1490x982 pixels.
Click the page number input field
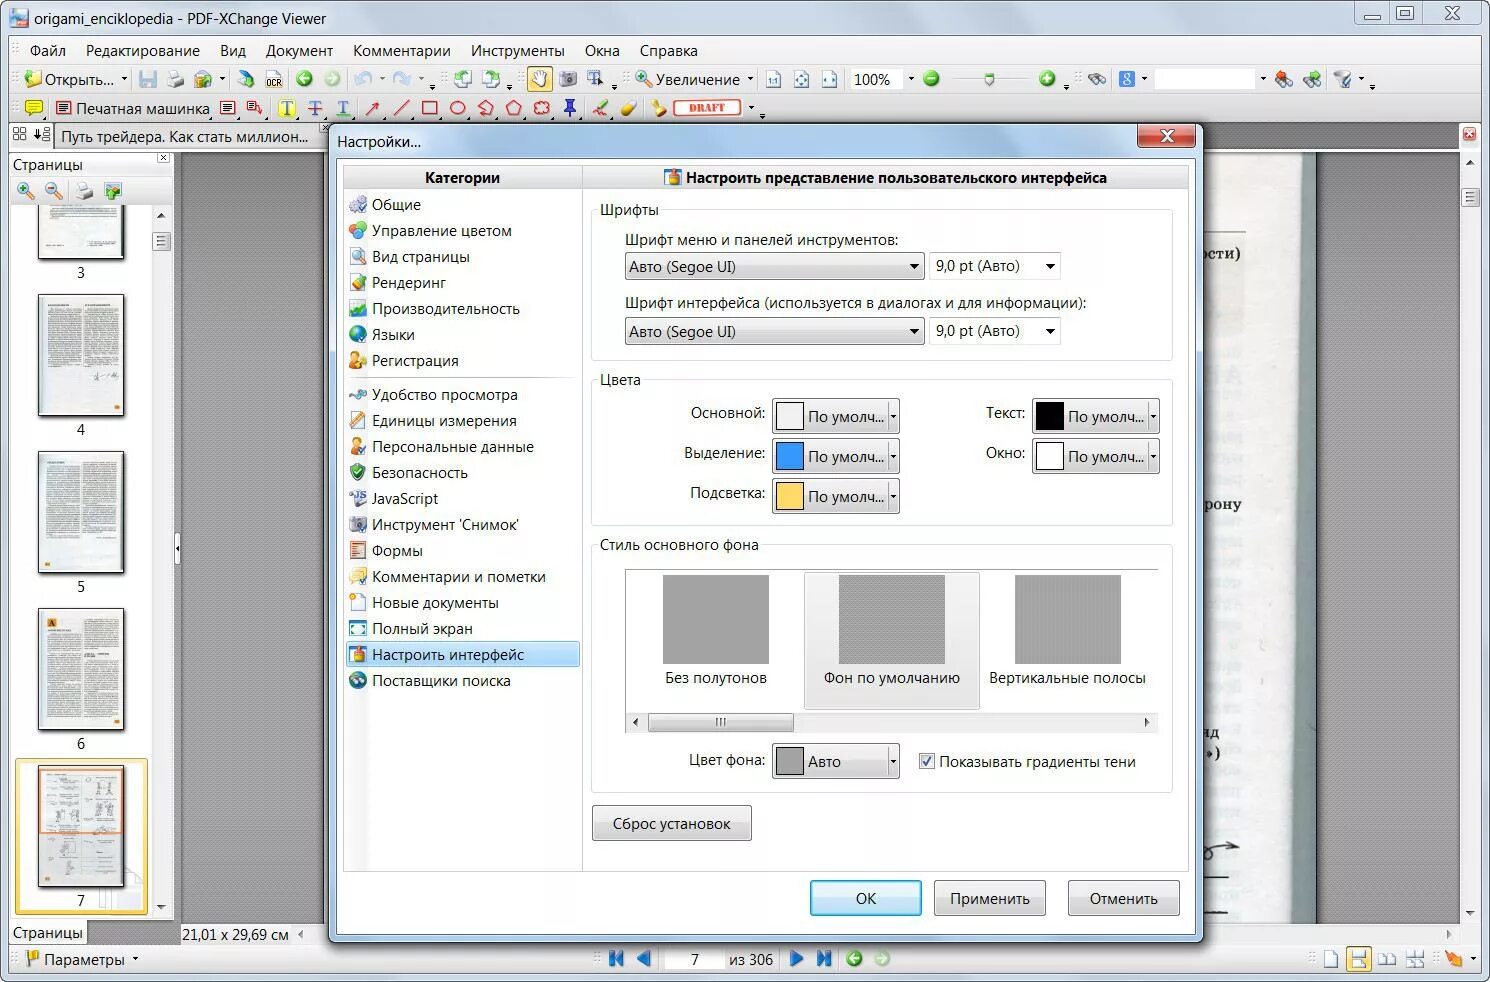[694, 959]
